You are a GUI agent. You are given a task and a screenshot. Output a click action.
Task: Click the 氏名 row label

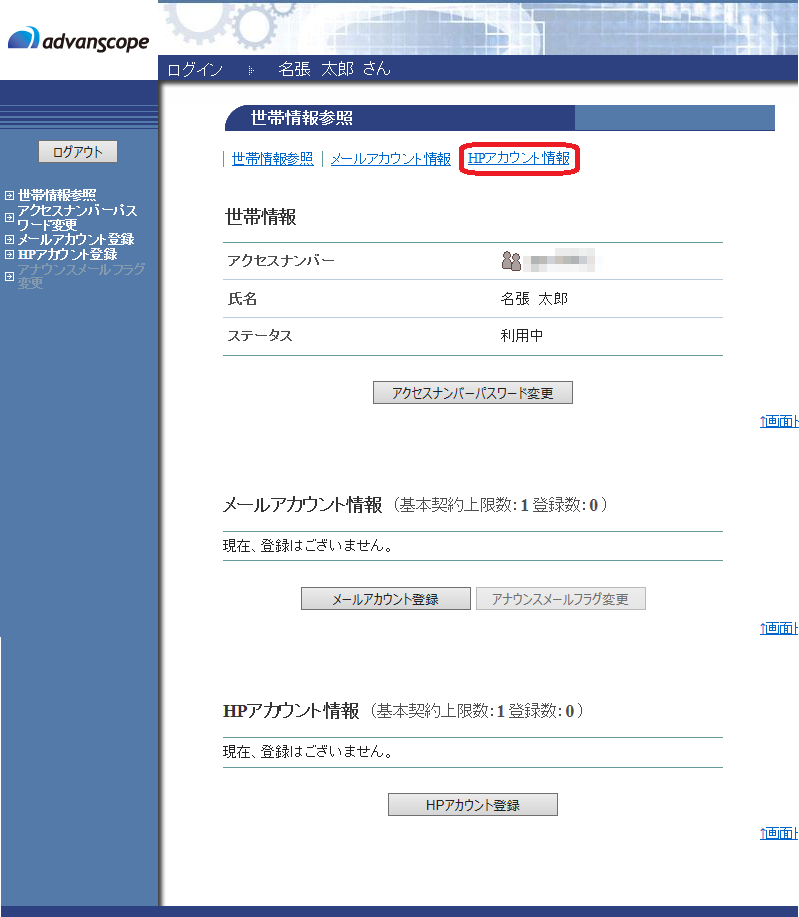click(x=242, y=299)
